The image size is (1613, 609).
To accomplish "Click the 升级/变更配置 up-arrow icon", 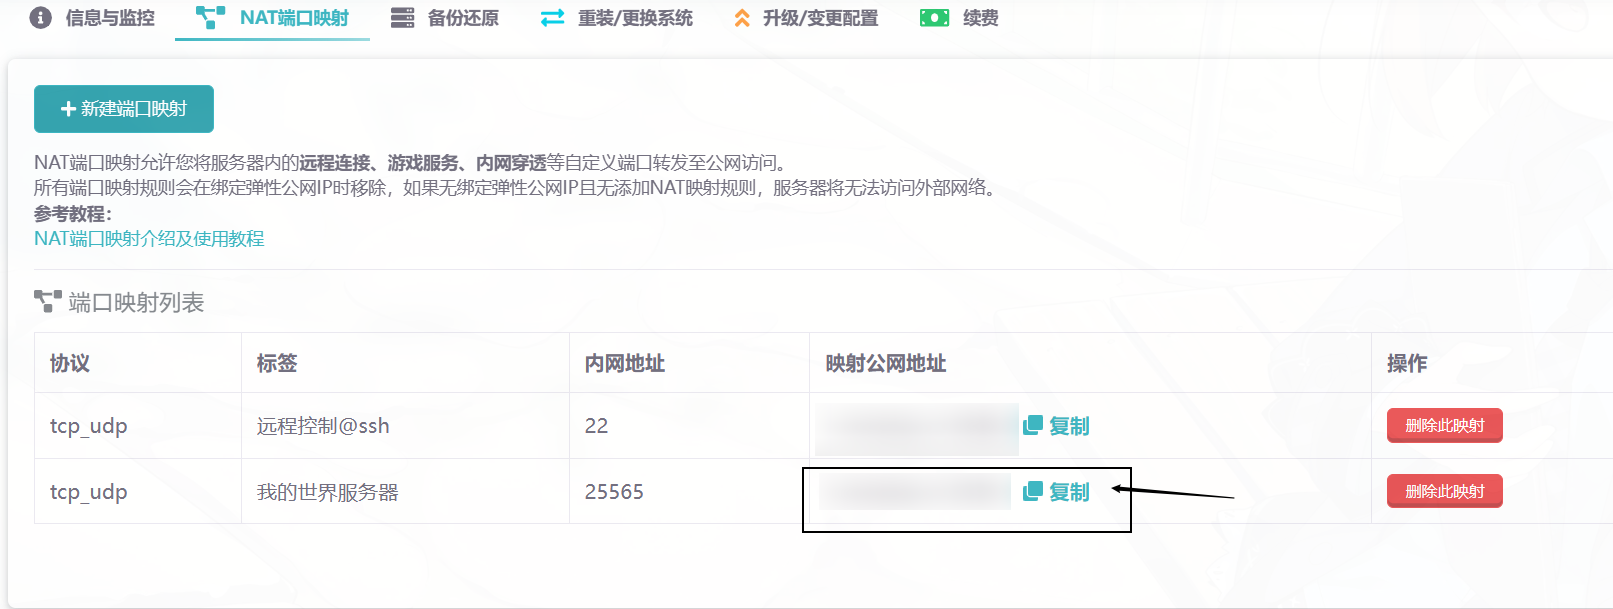I will (x=742, y=18).
